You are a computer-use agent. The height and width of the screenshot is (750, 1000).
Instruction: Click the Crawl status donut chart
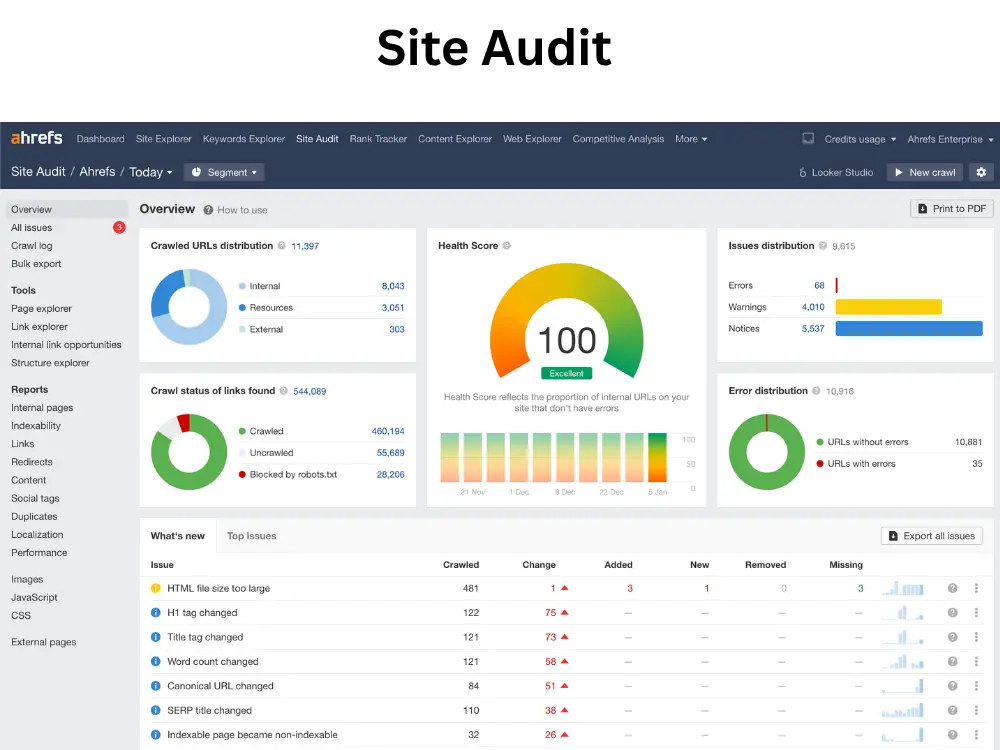click(189, 452)
